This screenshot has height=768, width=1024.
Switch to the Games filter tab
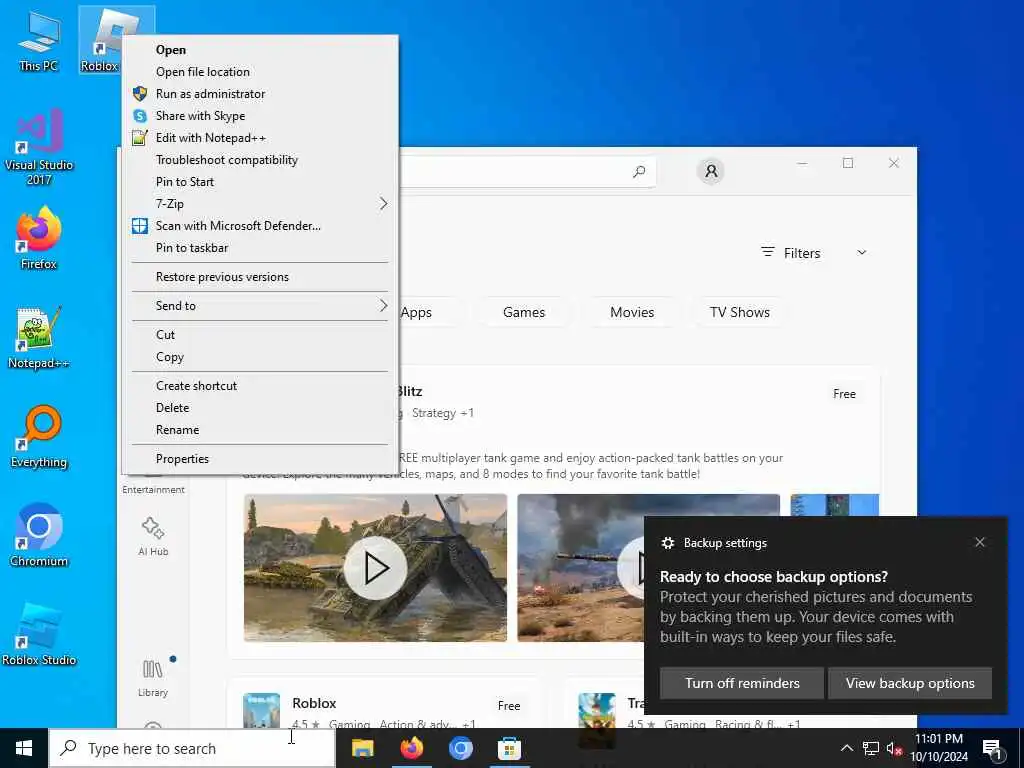click(524, 312)
